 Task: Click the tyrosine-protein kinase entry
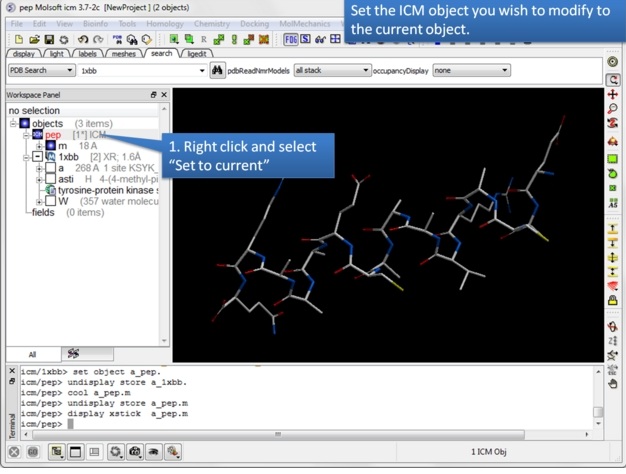tap(108, 190)
